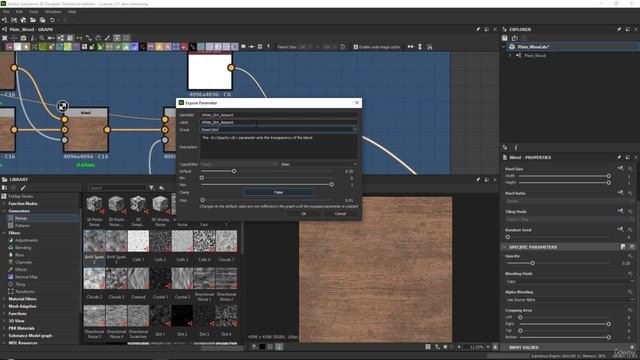
Task: Select Plain_Wood.sbs package in Explorer
Action: coord(533,47)
